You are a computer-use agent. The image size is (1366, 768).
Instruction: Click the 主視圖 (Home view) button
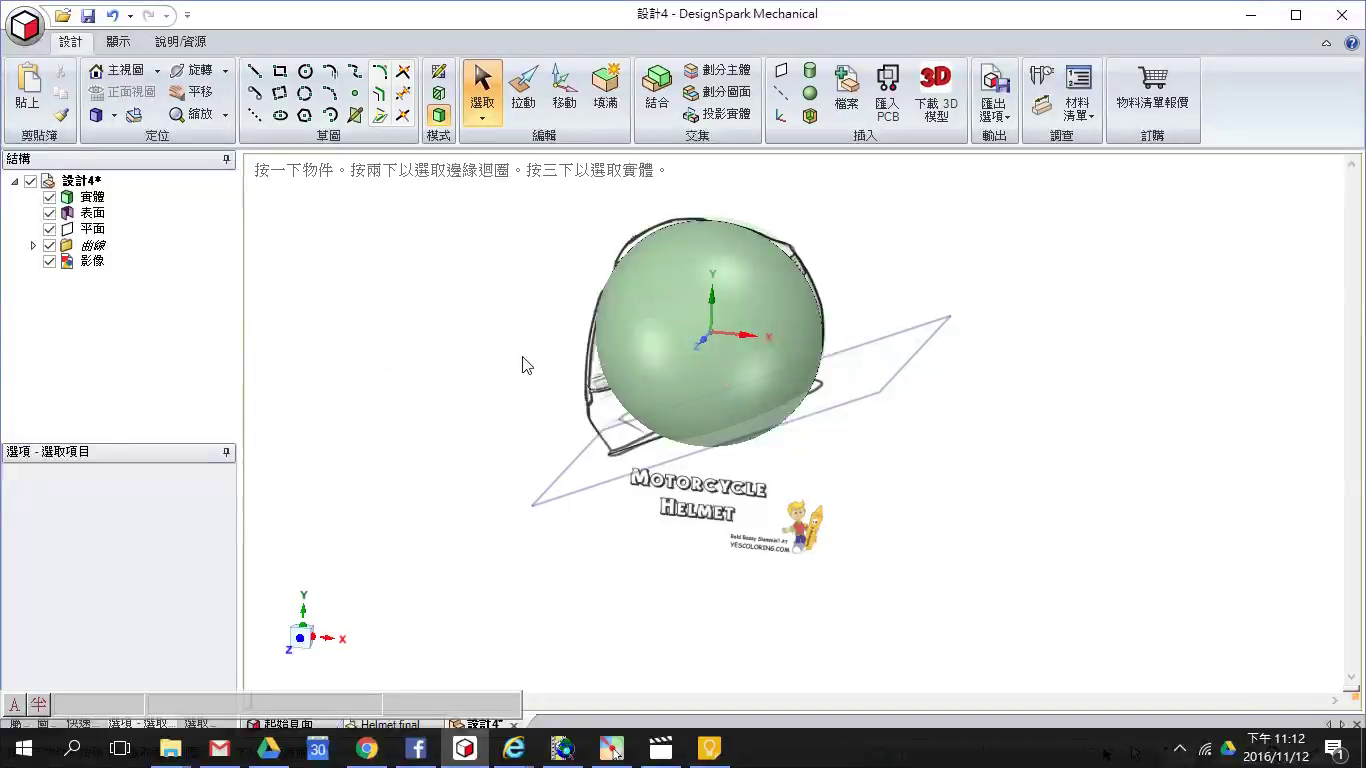[x=116, y=71]
